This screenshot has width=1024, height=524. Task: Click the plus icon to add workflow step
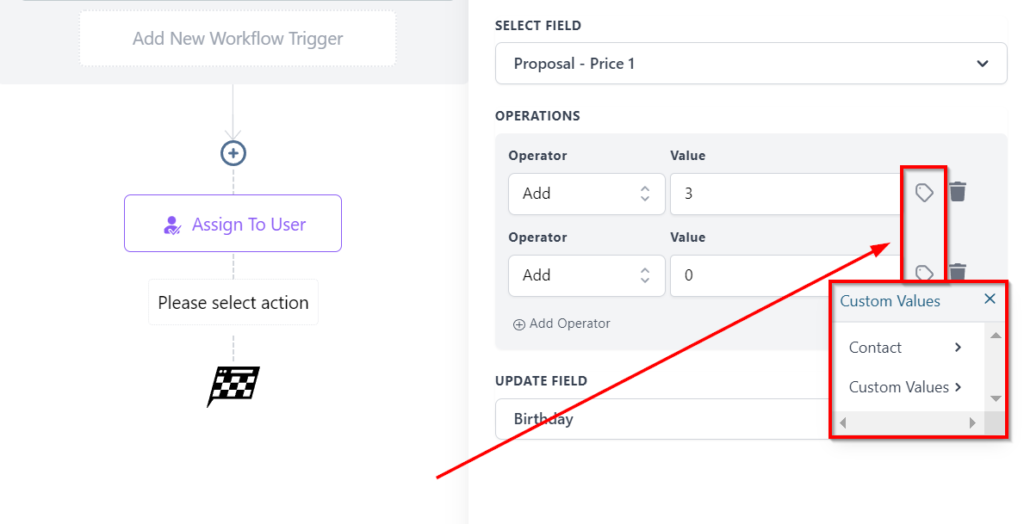coord(233,153)
